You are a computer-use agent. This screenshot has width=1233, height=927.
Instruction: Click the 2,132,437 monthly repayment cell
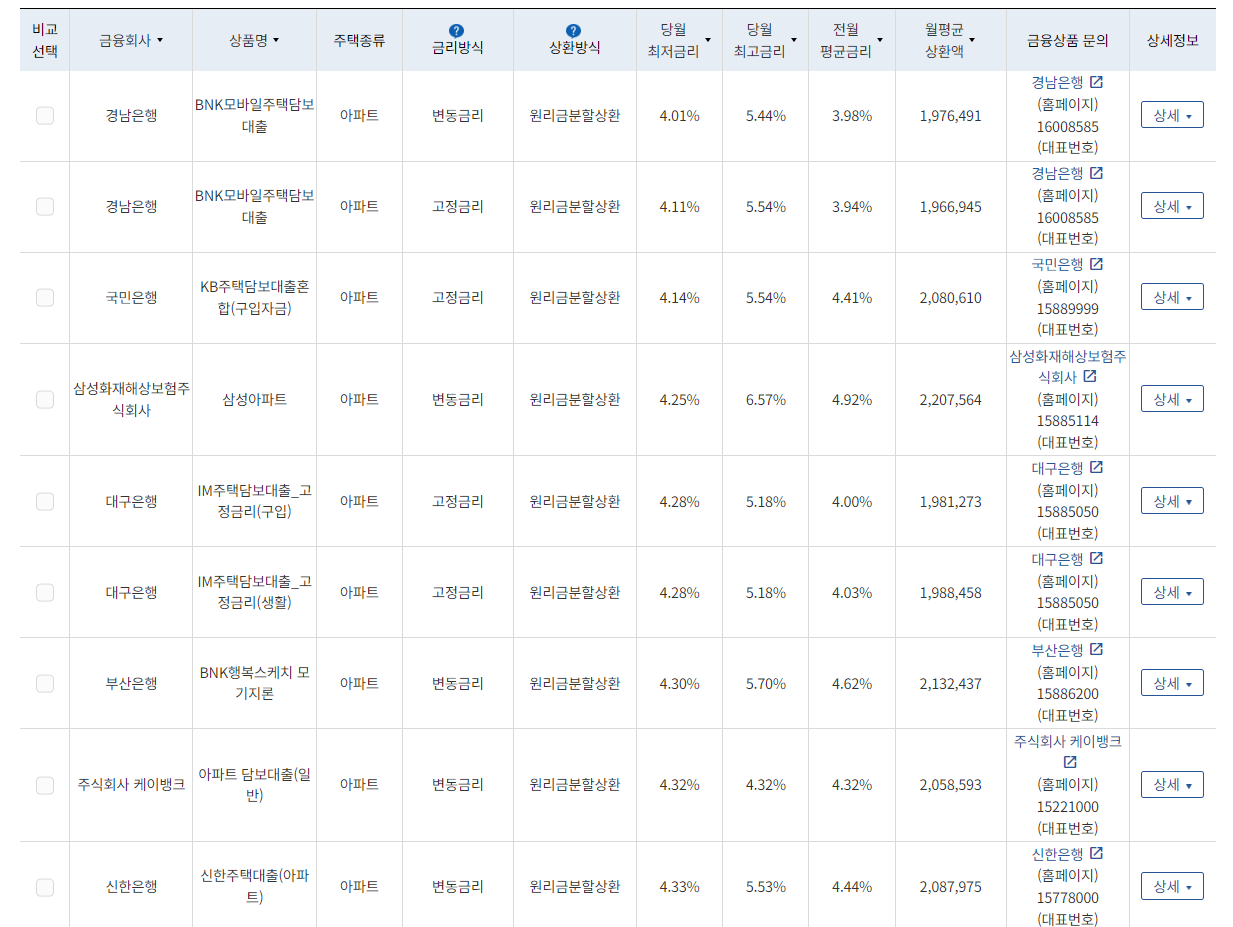click(950, 684)
